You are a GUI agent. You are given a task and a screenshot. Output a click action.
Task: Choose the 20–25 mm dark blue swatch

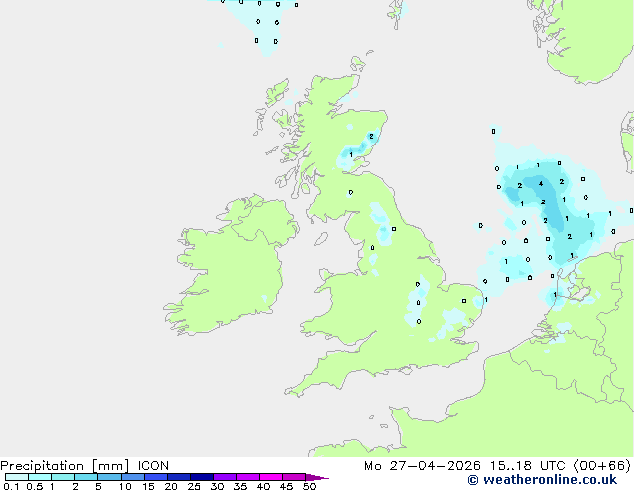tap(179, 477)
